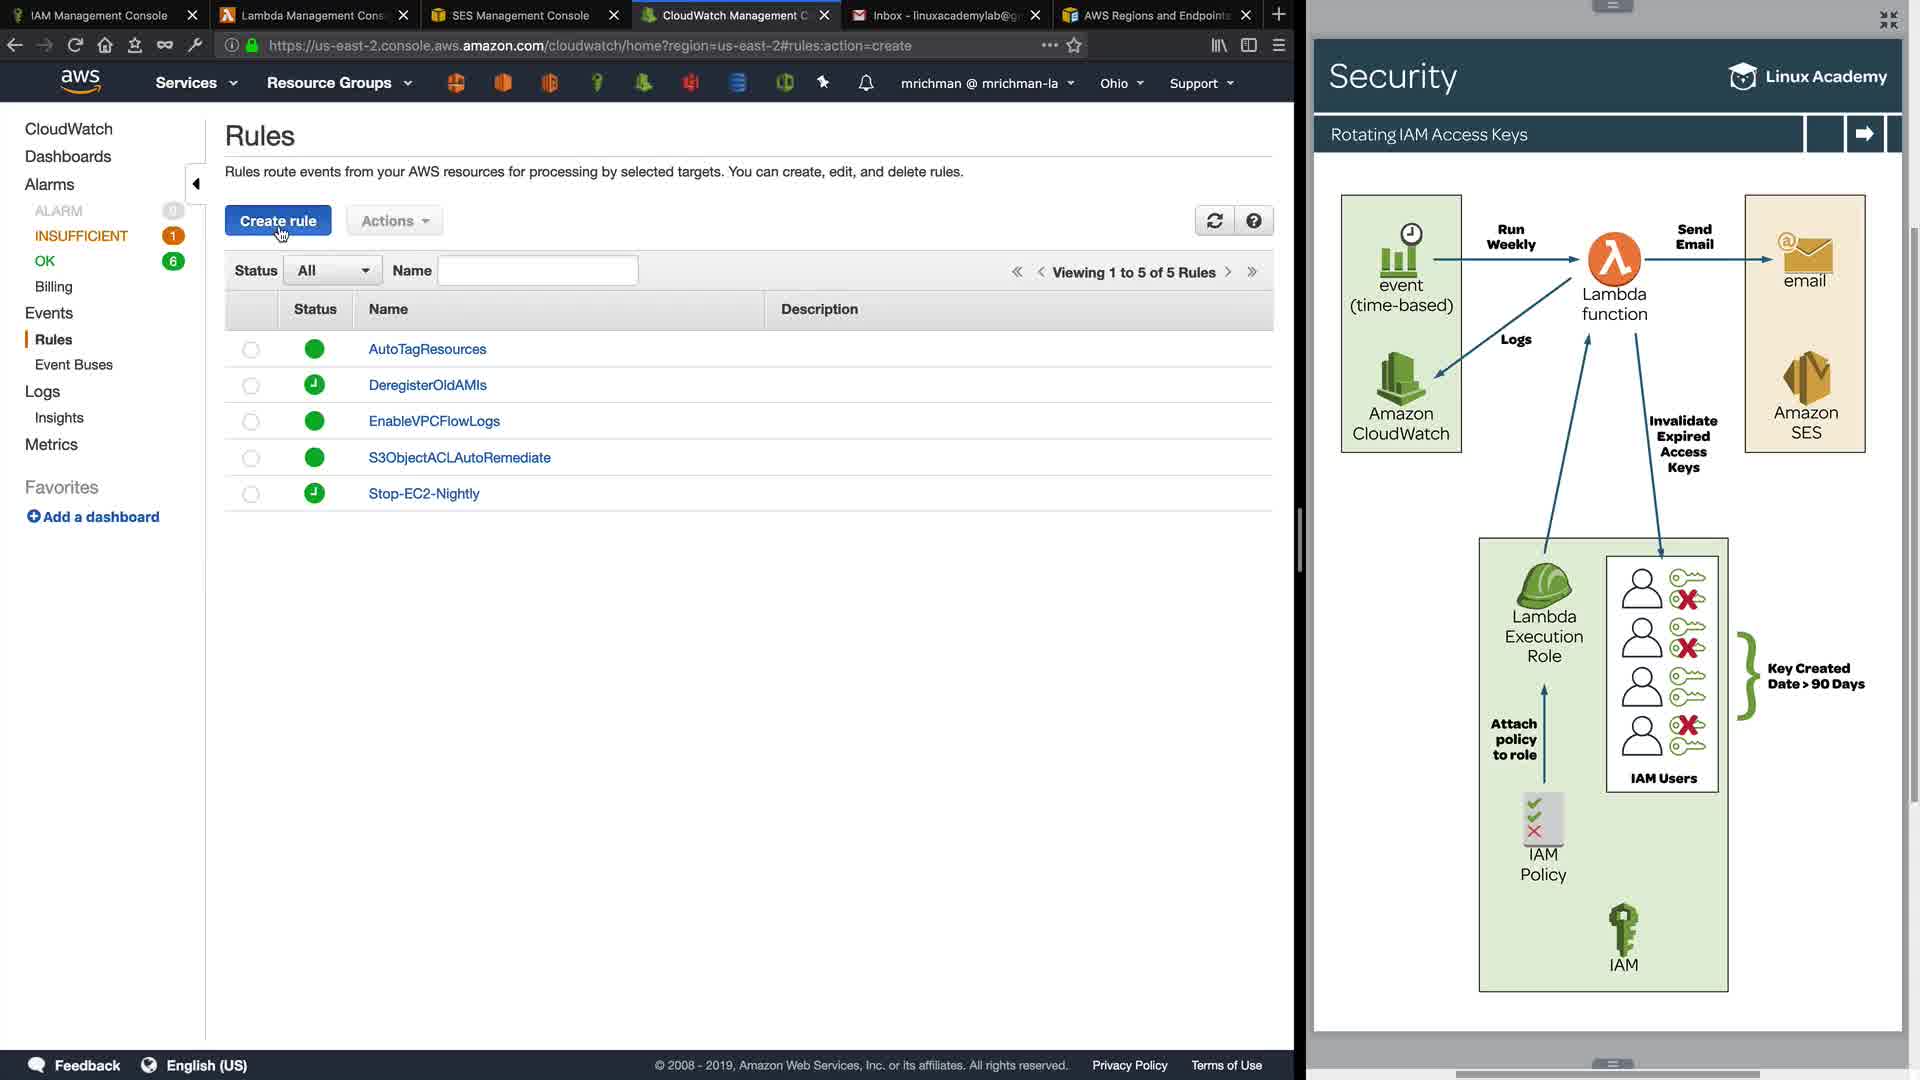This screenshot has width=1920, height=1080.
Task: Click the Name filter input field
Action: point(538,271)
